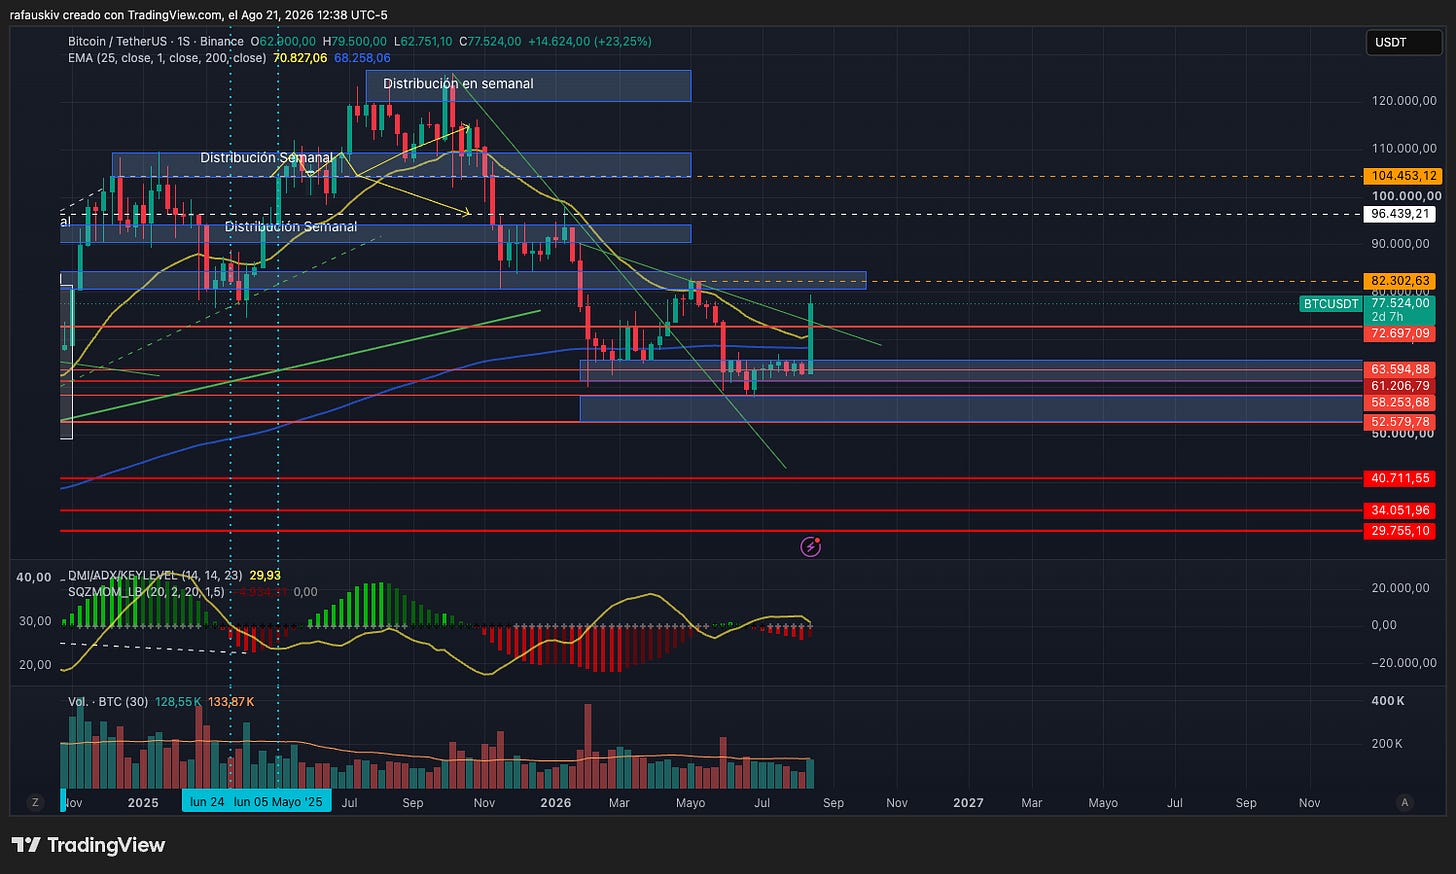Click the '2d 7h' candle countdown
The width and height of the screenshot is (1456, 874).
[x=1387, y=317]
